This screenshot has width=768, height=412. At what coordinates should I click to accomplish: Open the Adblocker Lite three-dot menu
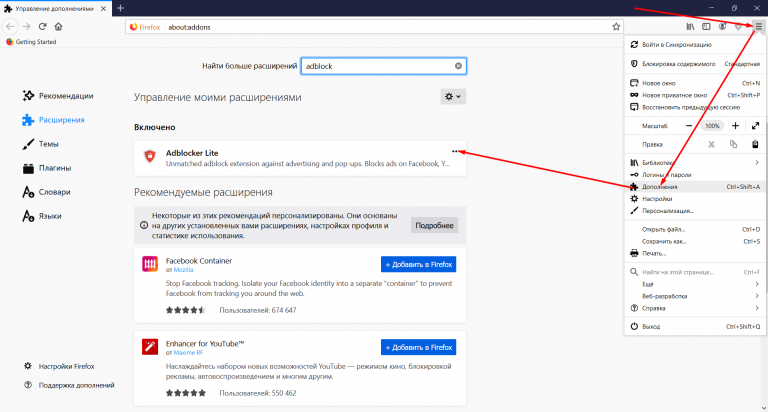[x=456, y=151]
